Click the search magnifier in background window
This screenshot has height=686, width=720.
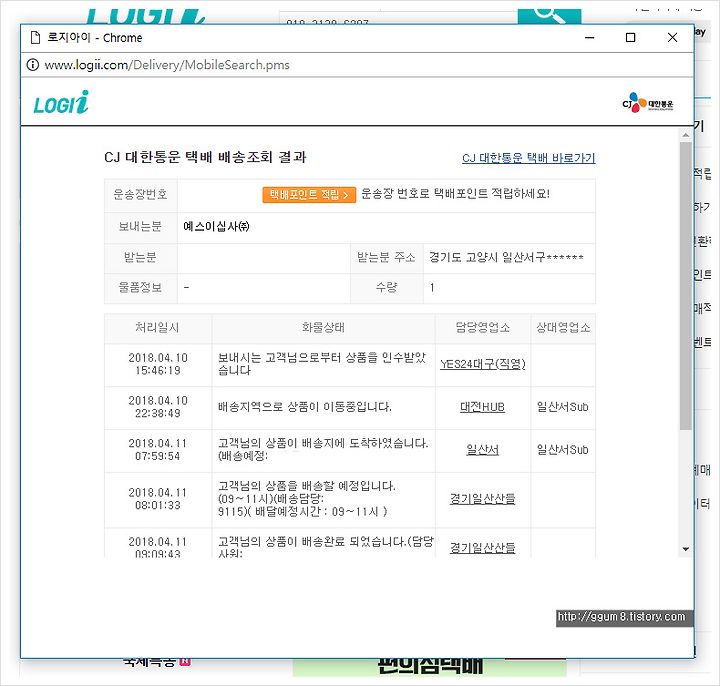click(549, 16)
